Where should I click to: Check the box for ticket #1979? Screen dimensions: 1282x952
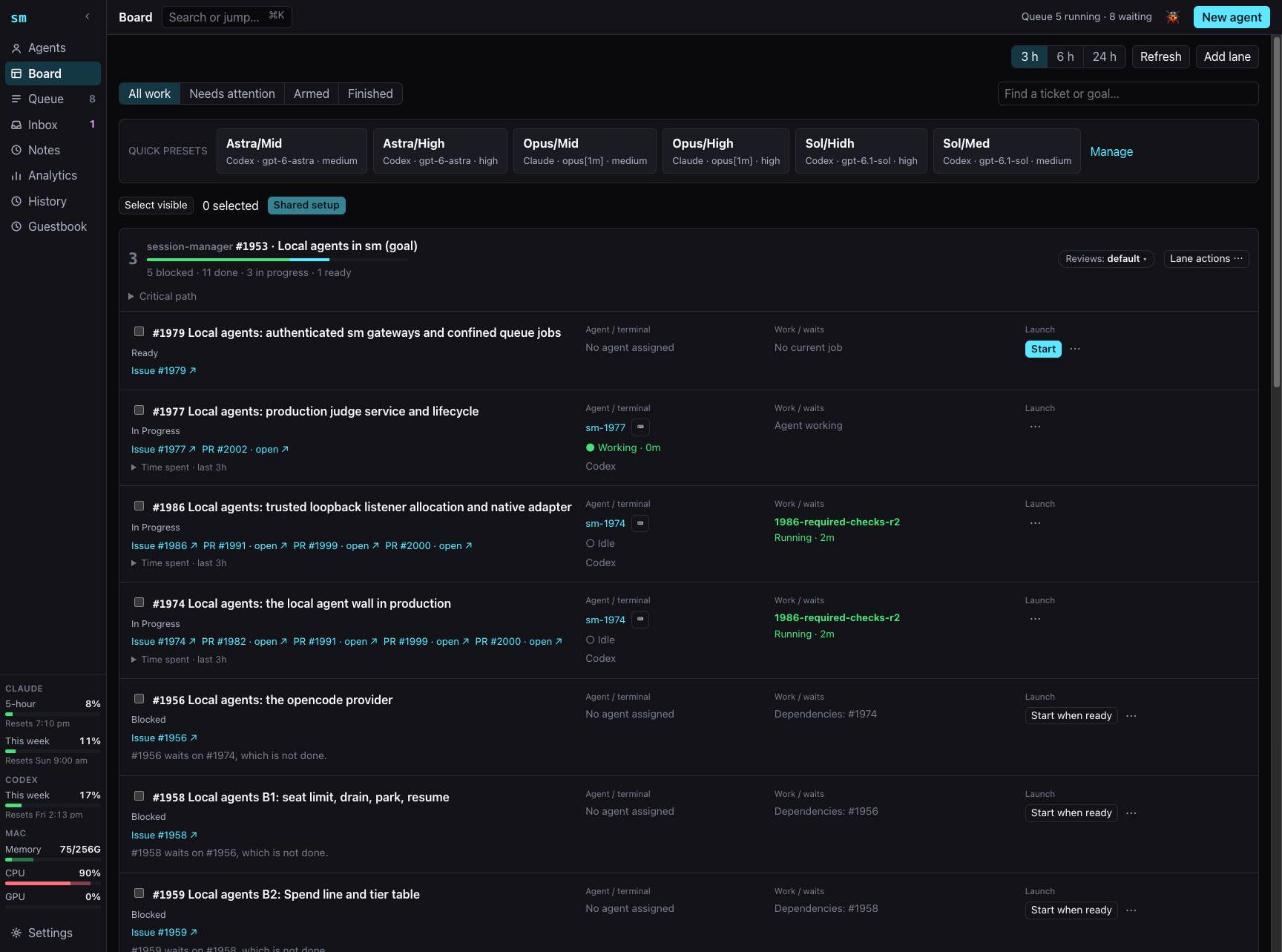coord(139,332)
